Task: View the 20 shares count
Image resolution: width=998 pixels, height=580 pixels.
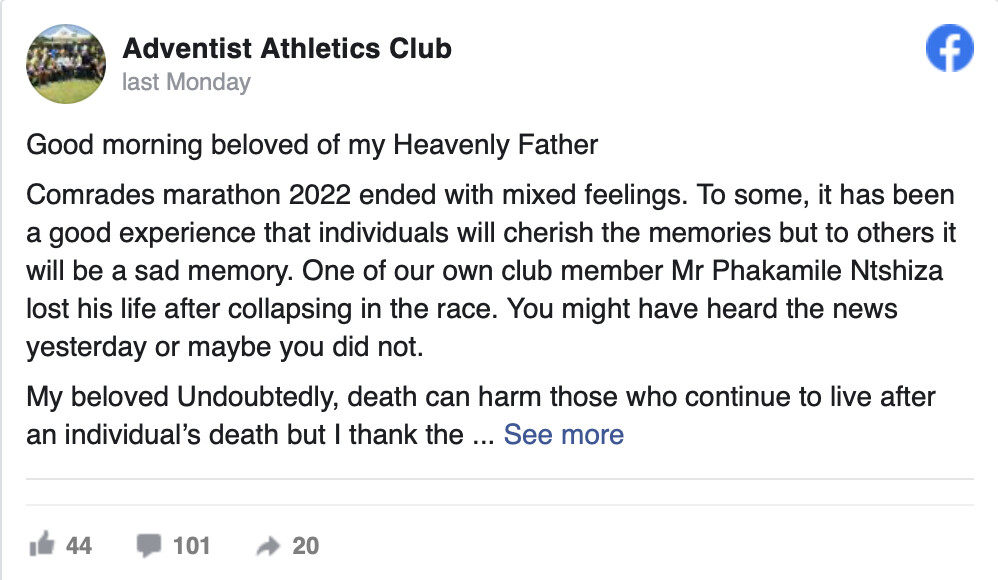Action: 305,545
